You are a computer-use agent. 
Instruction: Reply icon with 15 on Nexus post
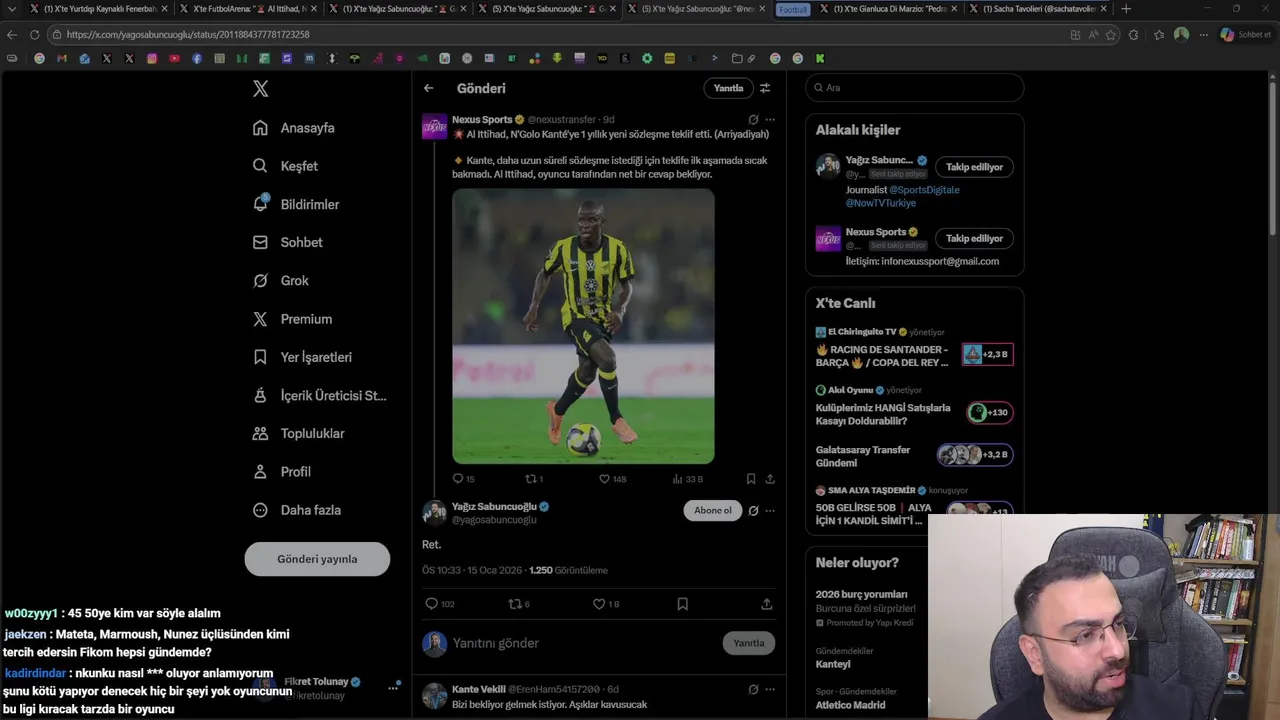(463, 479)
